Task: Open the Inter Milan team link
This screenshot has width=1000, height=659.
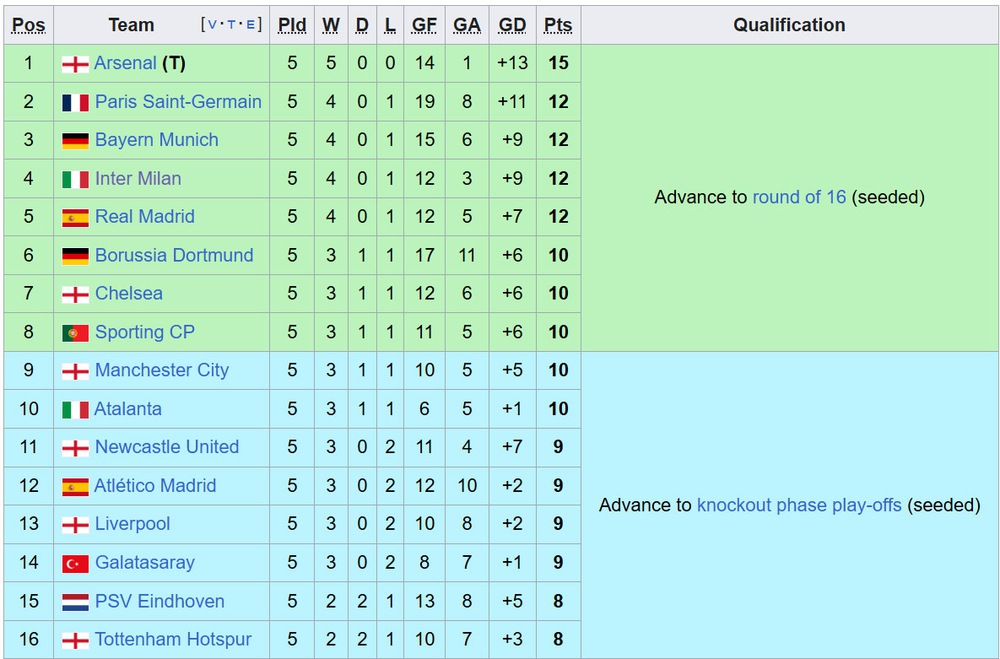Action: (x=138, y=179)
